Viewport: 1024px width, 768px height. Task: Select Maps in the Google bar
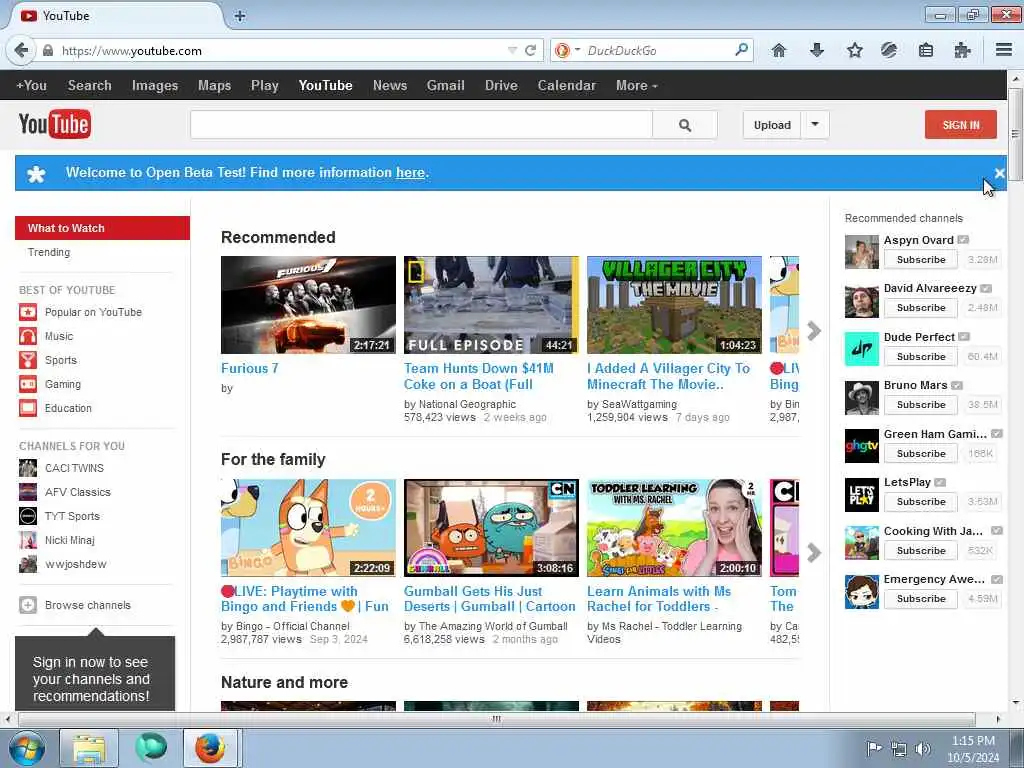pos(214,86)
